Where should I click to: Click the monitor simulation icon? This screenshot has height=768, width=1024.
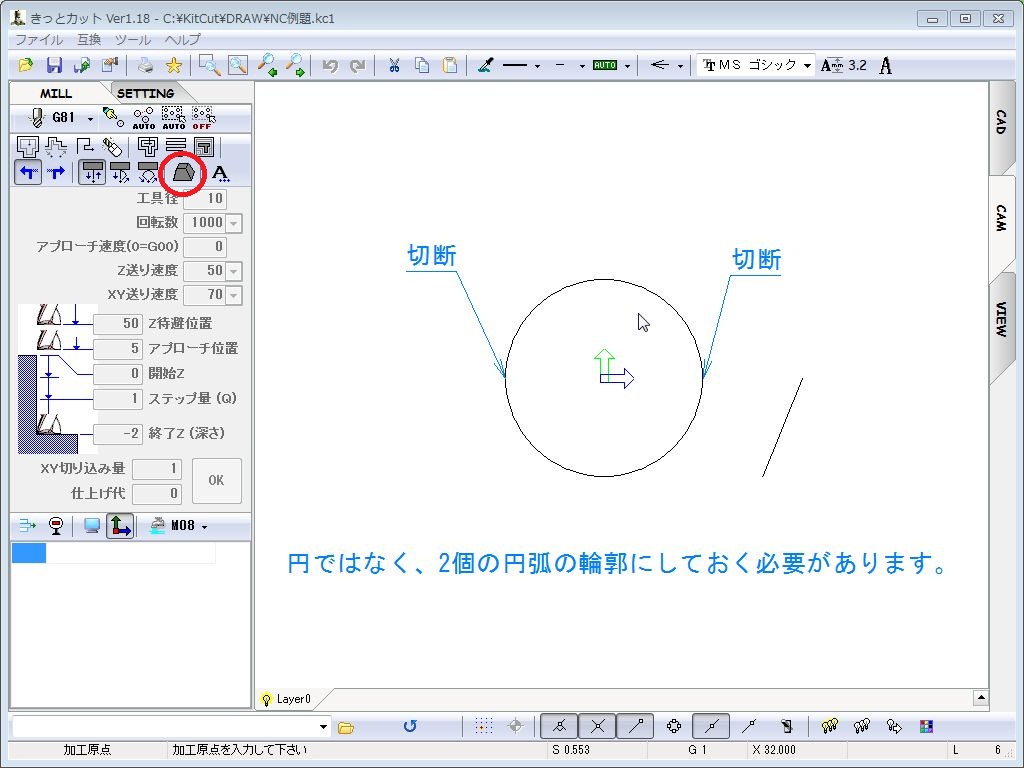pyautogui.click(x=92, y=526)
